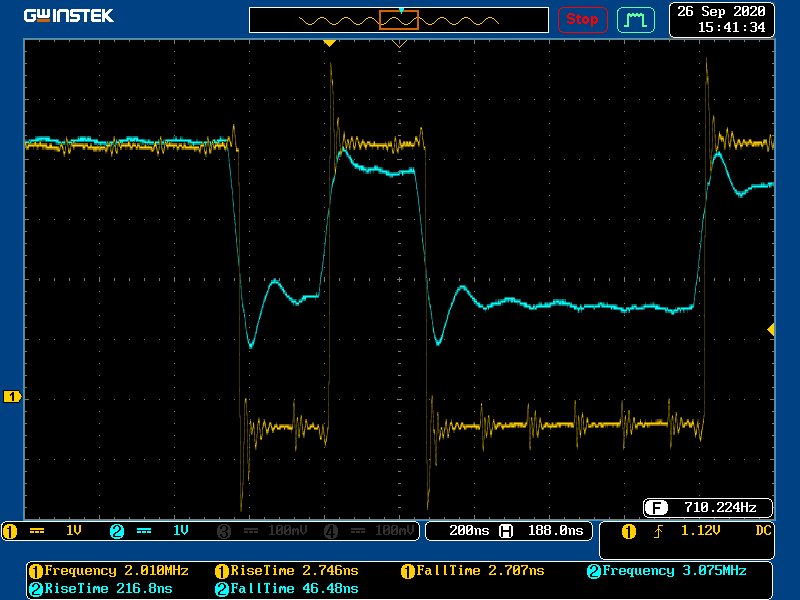Image resolution: width=800 pixels, height=600 pixels.
Task: Click the trigger DC coupling label
Action: 763,531
